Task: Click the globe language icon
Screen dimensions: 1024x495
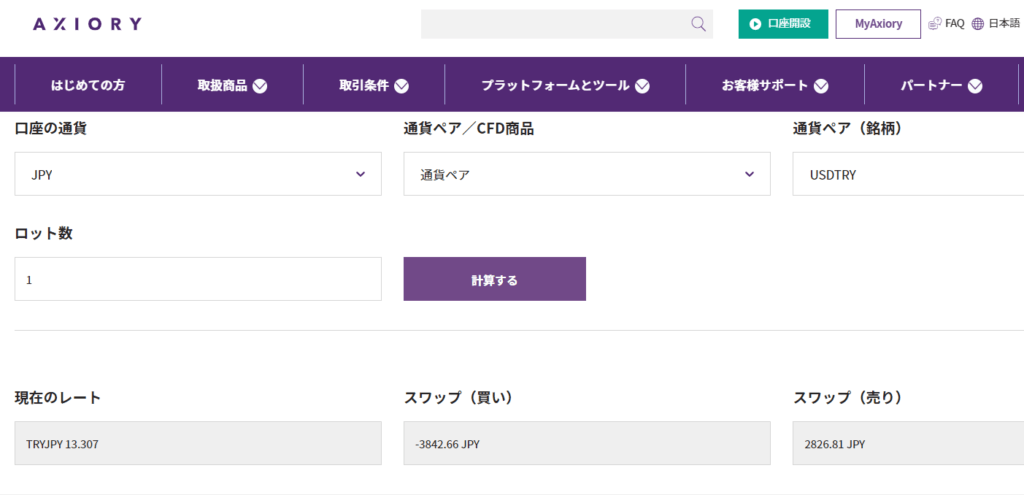Action: click(x=978, y=24)
